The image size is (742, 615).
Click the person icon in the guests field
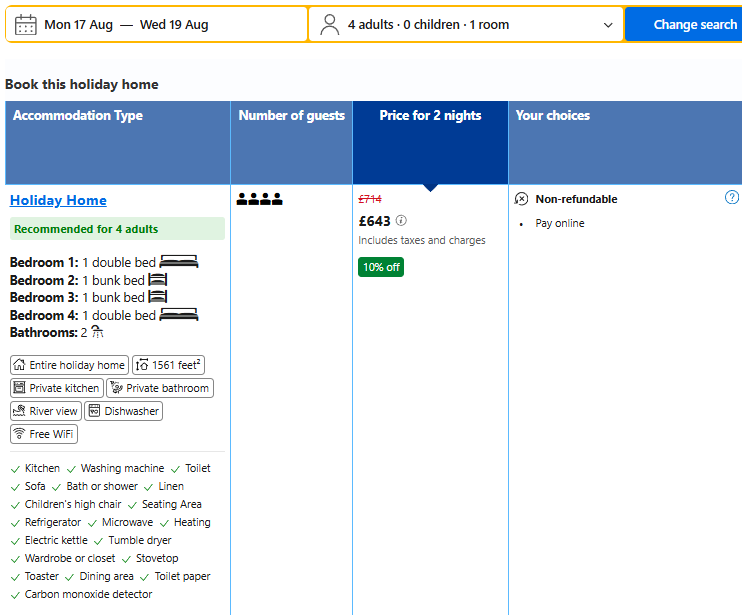point(329,25)
